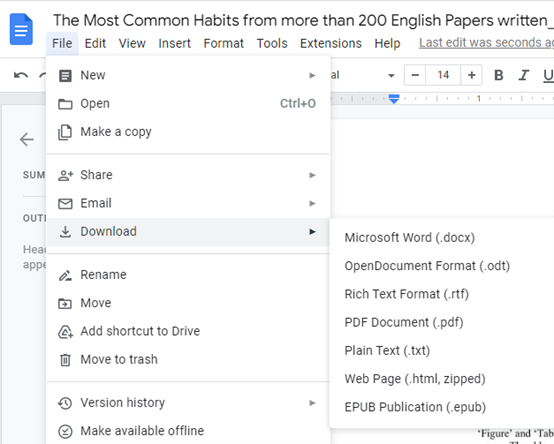This screenshot has height=444, width=554.
Task: Click the font size field showing 14
Action: click(x=443, y=75)
